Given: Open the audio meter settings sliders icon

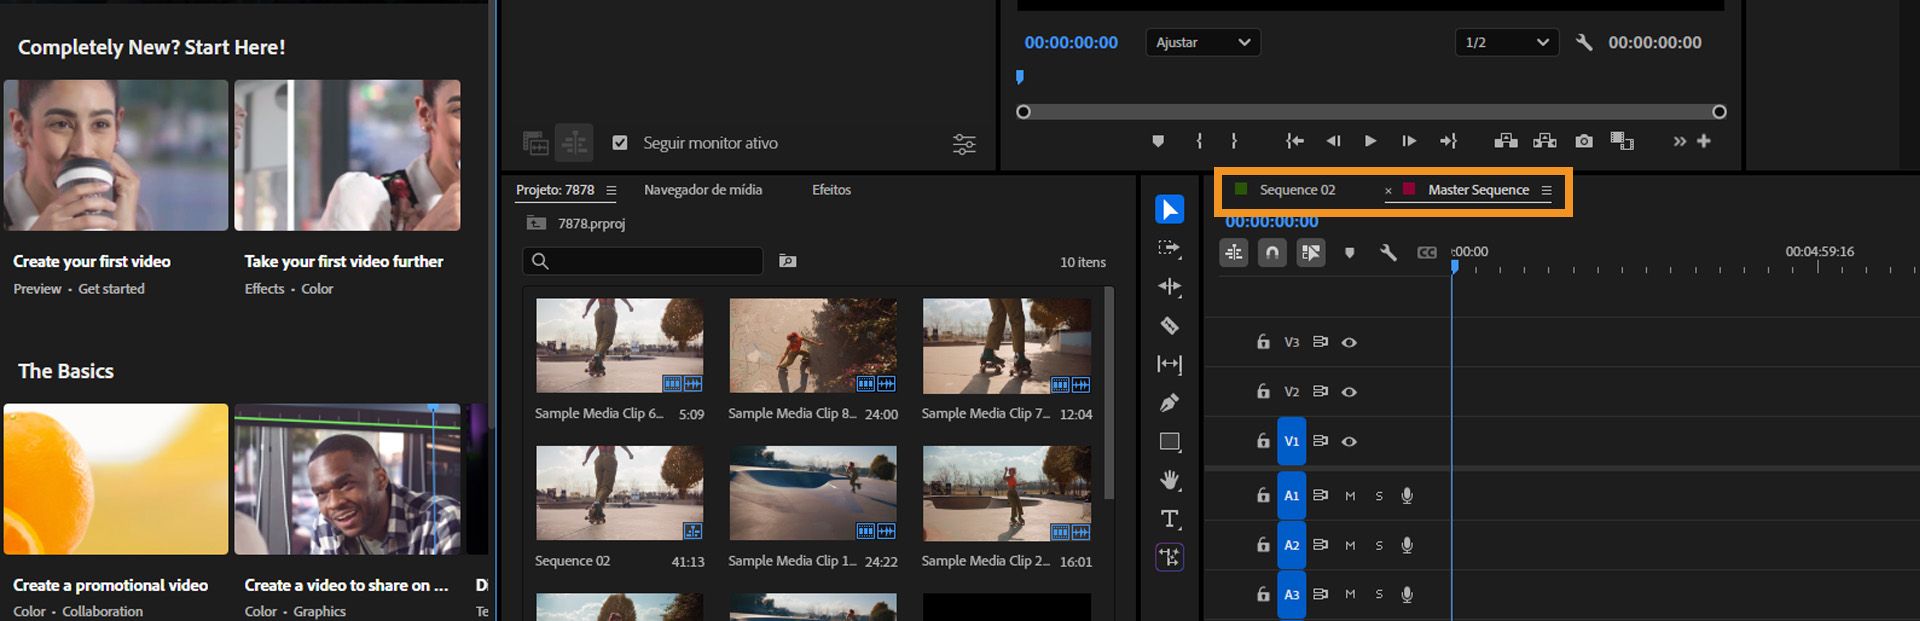Looking at the screenshot, I should pos(964,144).
